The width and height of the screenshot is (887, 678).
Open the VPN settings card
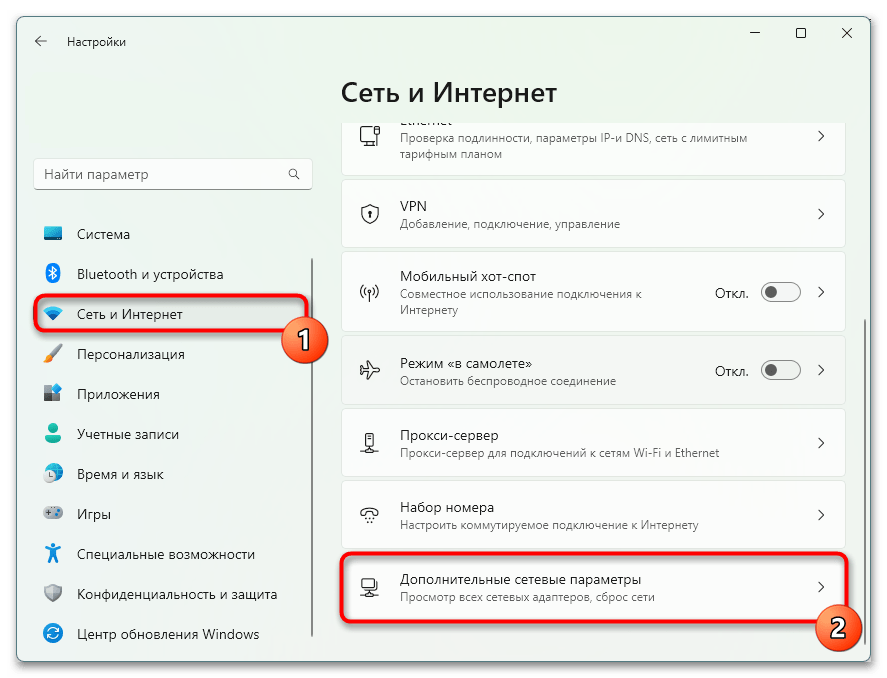click(593, 214)
